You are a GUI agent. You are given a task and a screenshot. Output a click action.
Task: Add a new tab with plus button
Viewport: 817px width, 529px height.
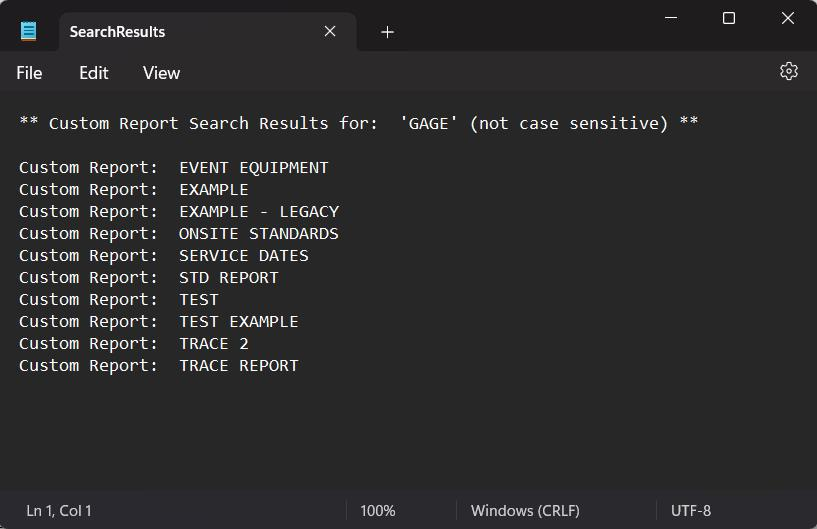click(x=387, y=32)
